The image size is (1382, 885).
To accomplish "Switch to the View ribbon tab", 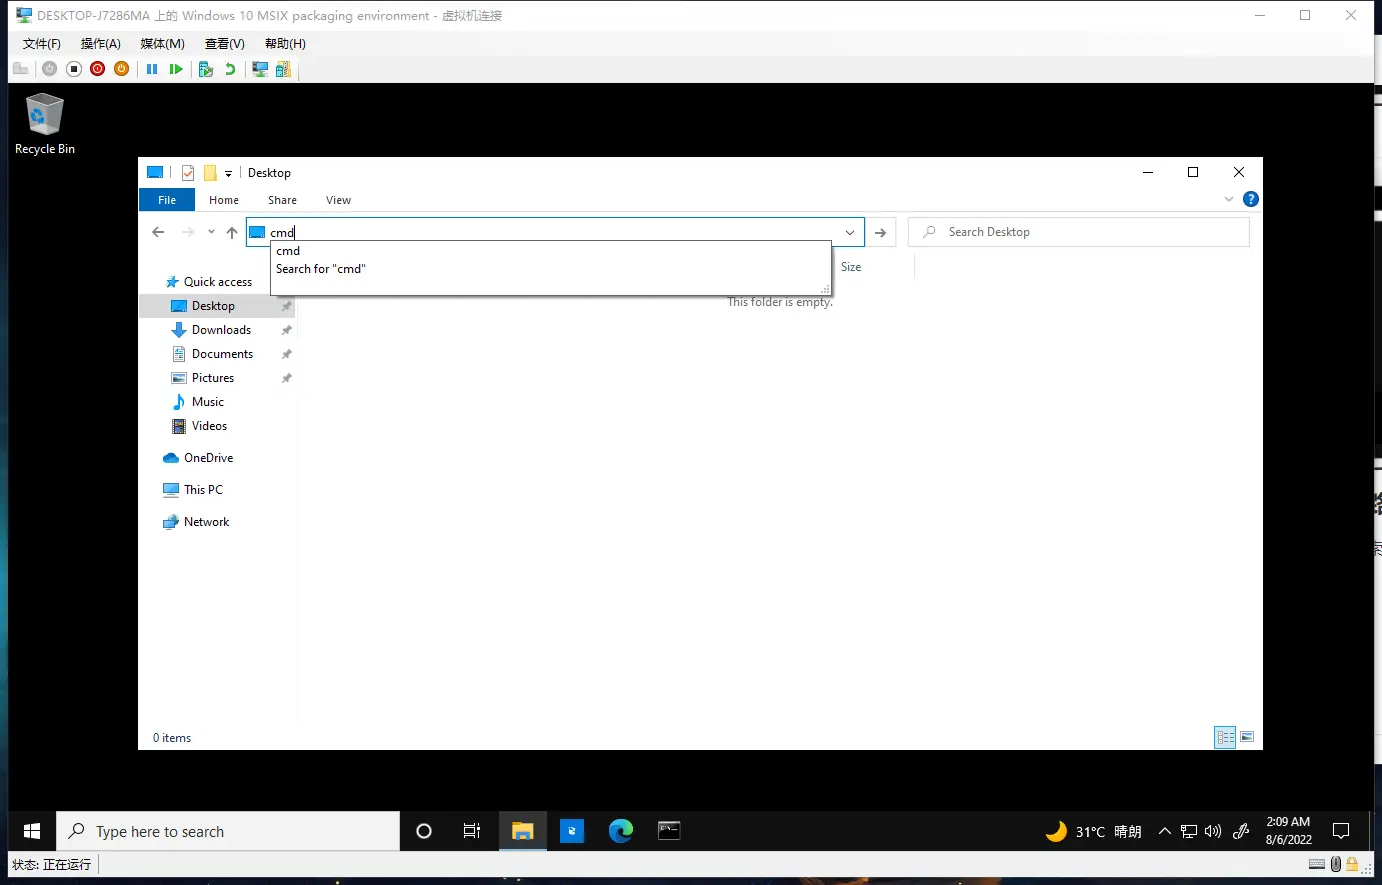I will click(x=338, y=200).
